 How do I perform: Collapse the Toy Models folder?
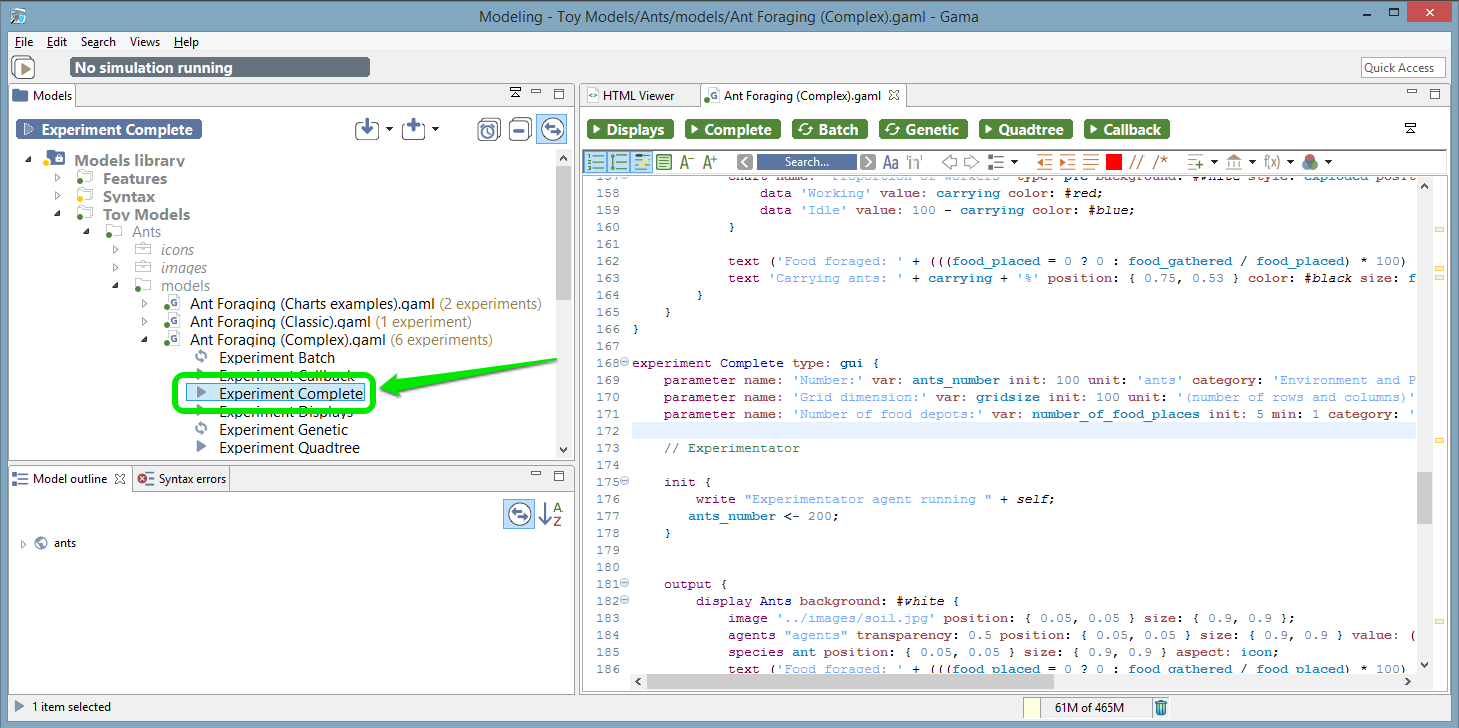(x=58, y=214)
